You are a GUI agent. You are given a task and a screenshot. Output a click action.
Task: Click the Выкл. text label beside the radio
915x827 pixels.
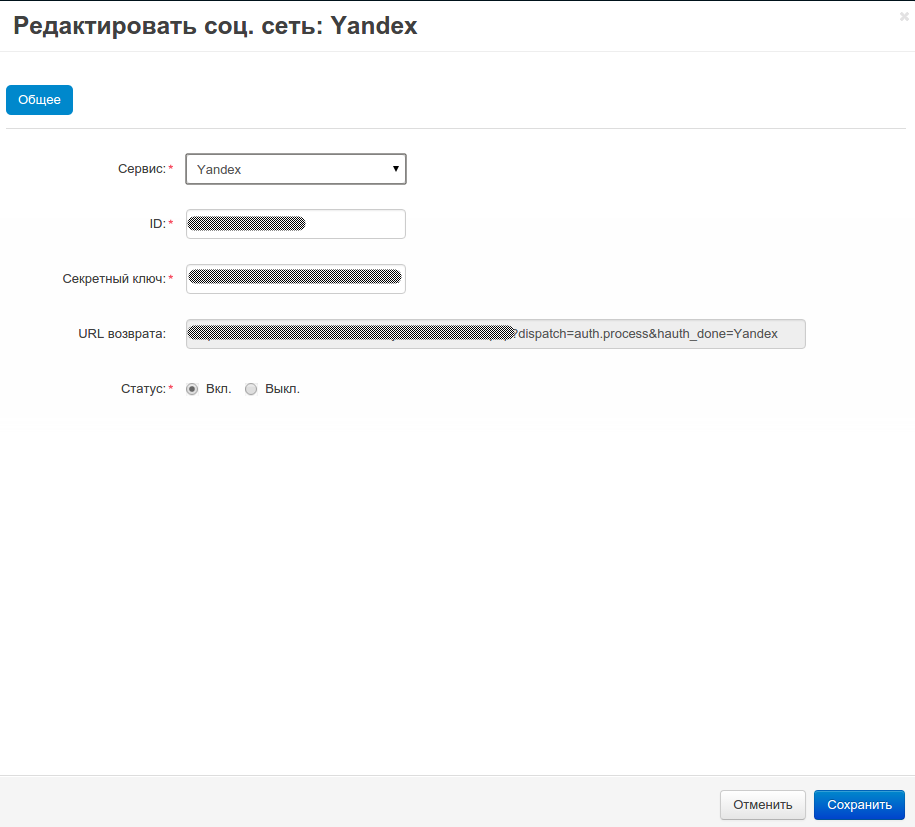click(282, 389)
